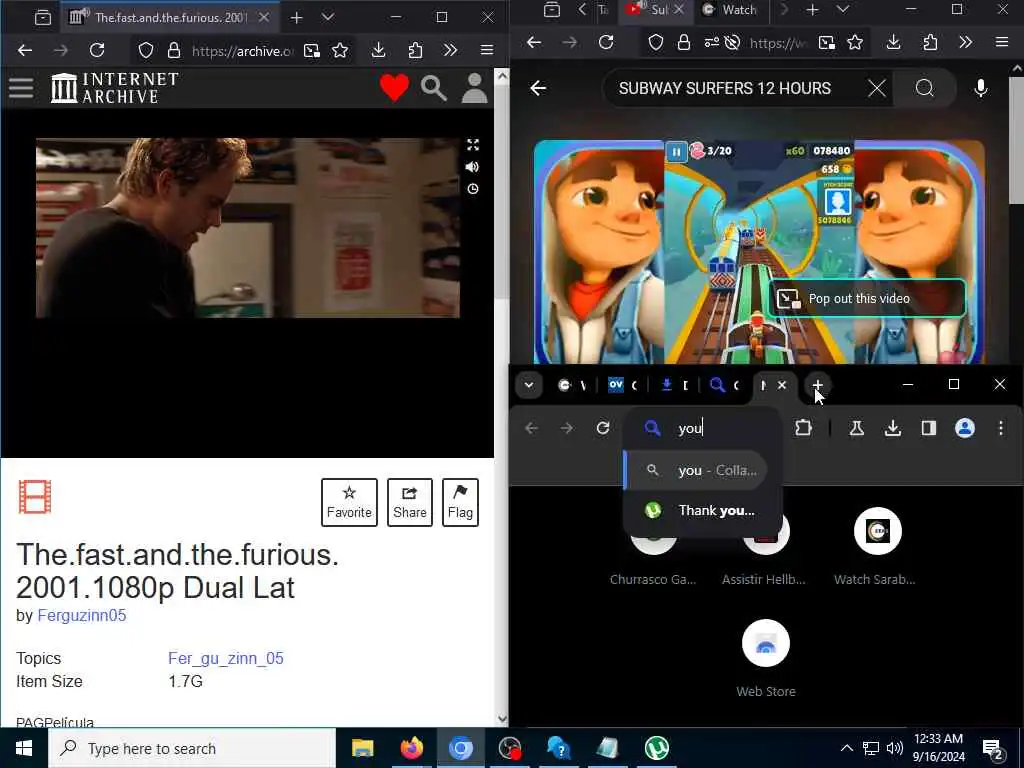Switch to the blue download-arrow Chrome tab
1024x768 pixels.
[667, 385]
